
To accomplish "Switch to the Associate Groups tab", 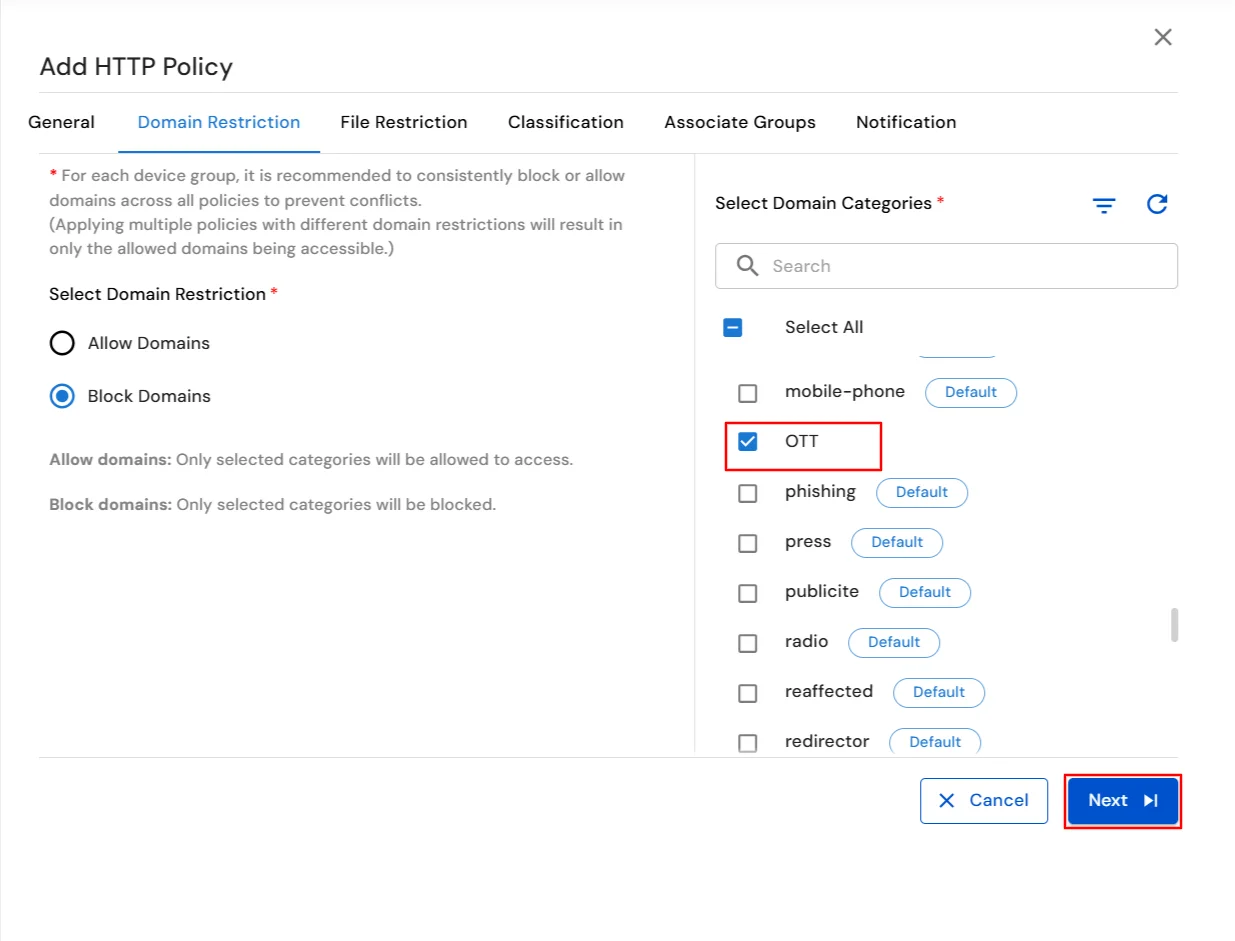I will (x=739, y=122).
